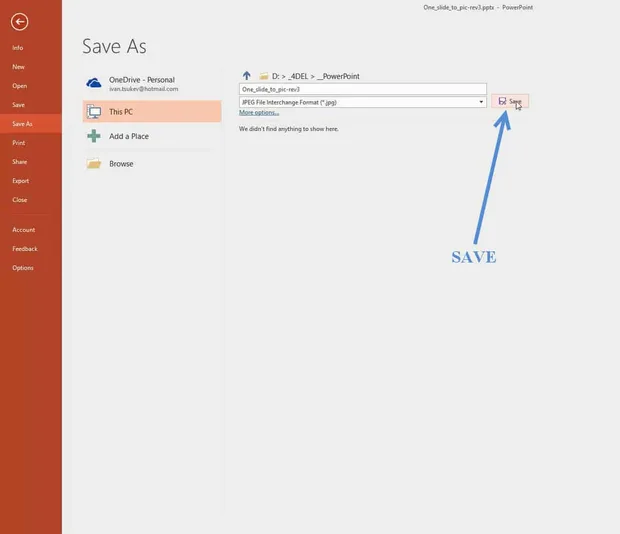Open the Info page
620x534 pixels.
pos(18,48)
